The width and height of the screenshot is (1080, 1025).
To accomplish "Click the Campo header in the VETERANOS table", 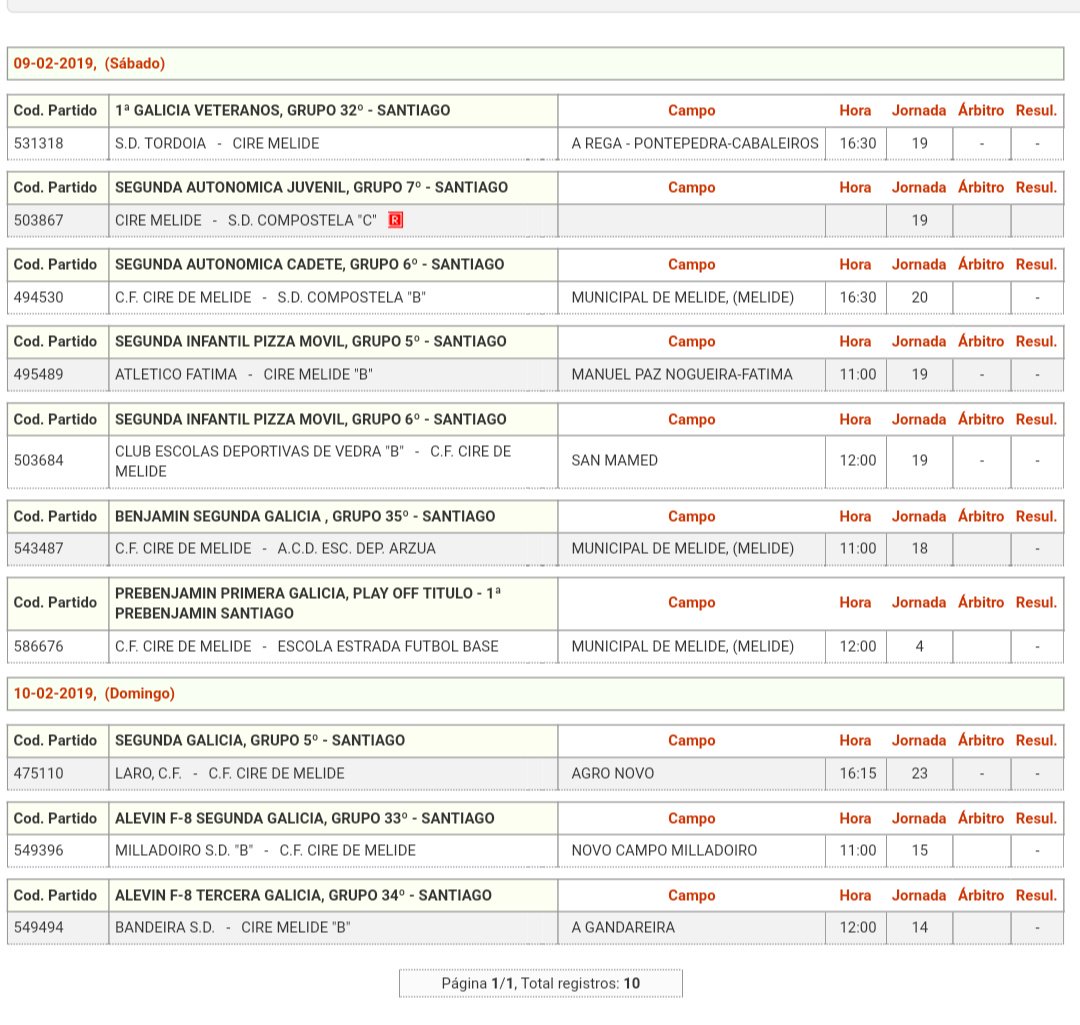I will coord(692,110).
